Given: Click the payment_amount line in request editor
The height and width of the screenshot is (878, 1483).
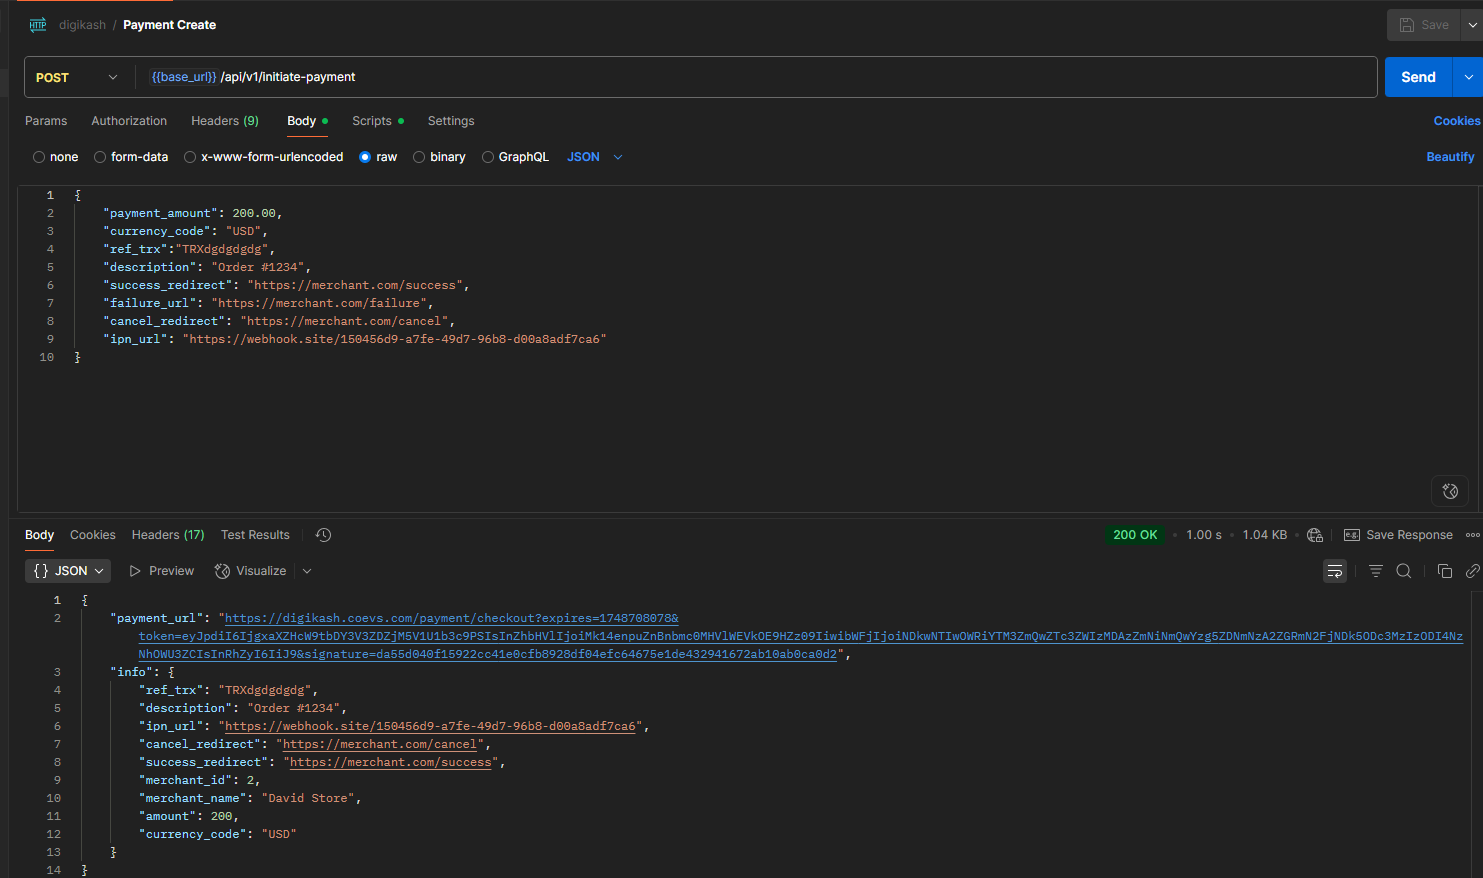Looking at the screenshot, I should point(193,213).
